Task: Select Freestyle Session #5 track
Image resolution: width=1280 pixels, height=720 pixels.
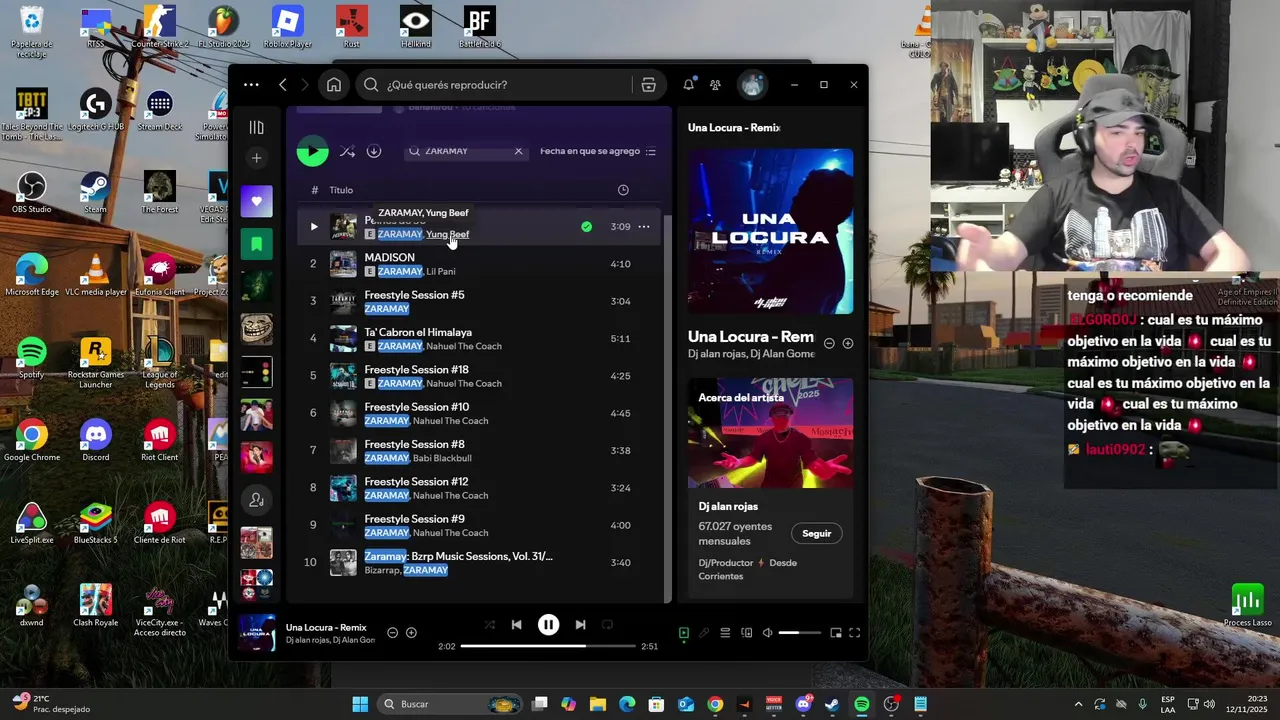Action: click(x=480, y=301)
